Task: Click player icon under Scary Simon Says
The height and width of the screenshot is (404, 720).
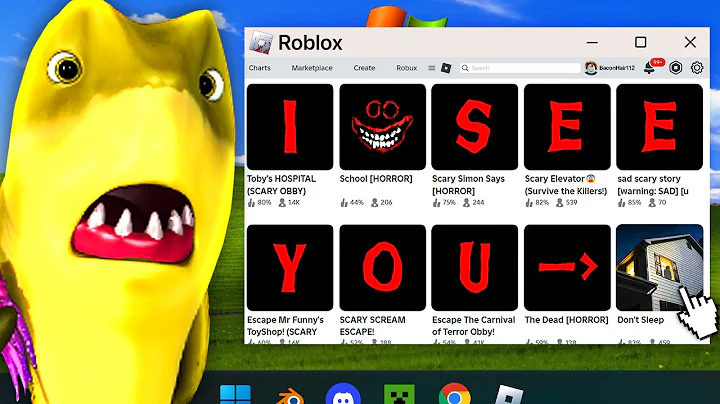Action: 467,202
